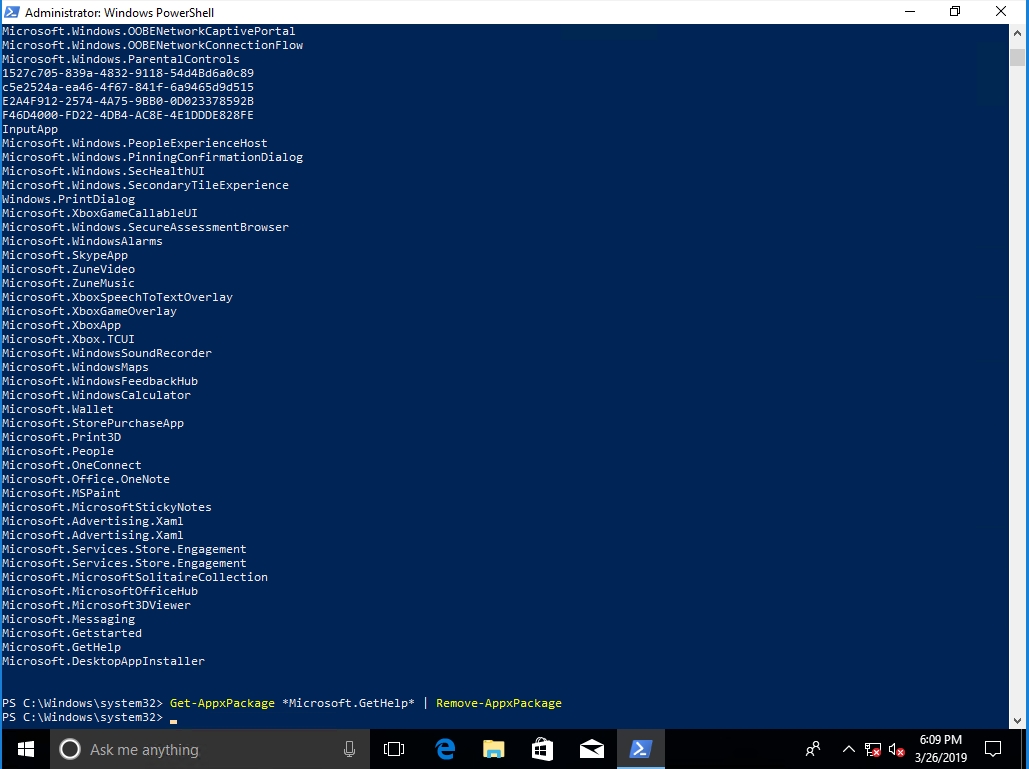Close the Administrator PowerShell window
1029x769 pixels.
pos(1001,12)
